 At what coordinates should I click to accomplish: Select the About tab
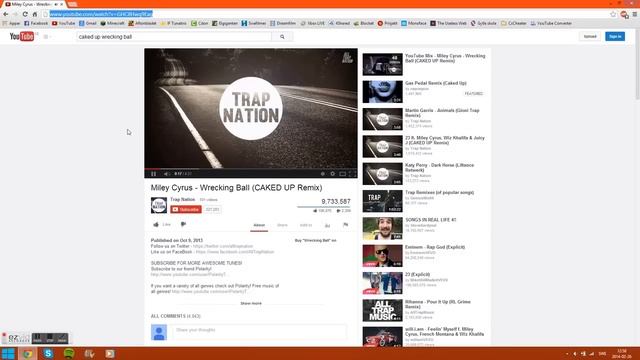click(259, 225)
